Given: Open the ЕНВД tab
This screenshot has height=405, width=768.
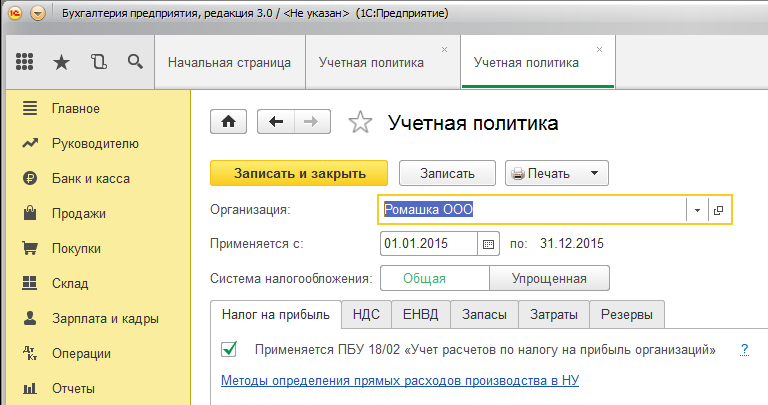Looking at the screenshot, I should pyautogui.click(x=421, y=314).
